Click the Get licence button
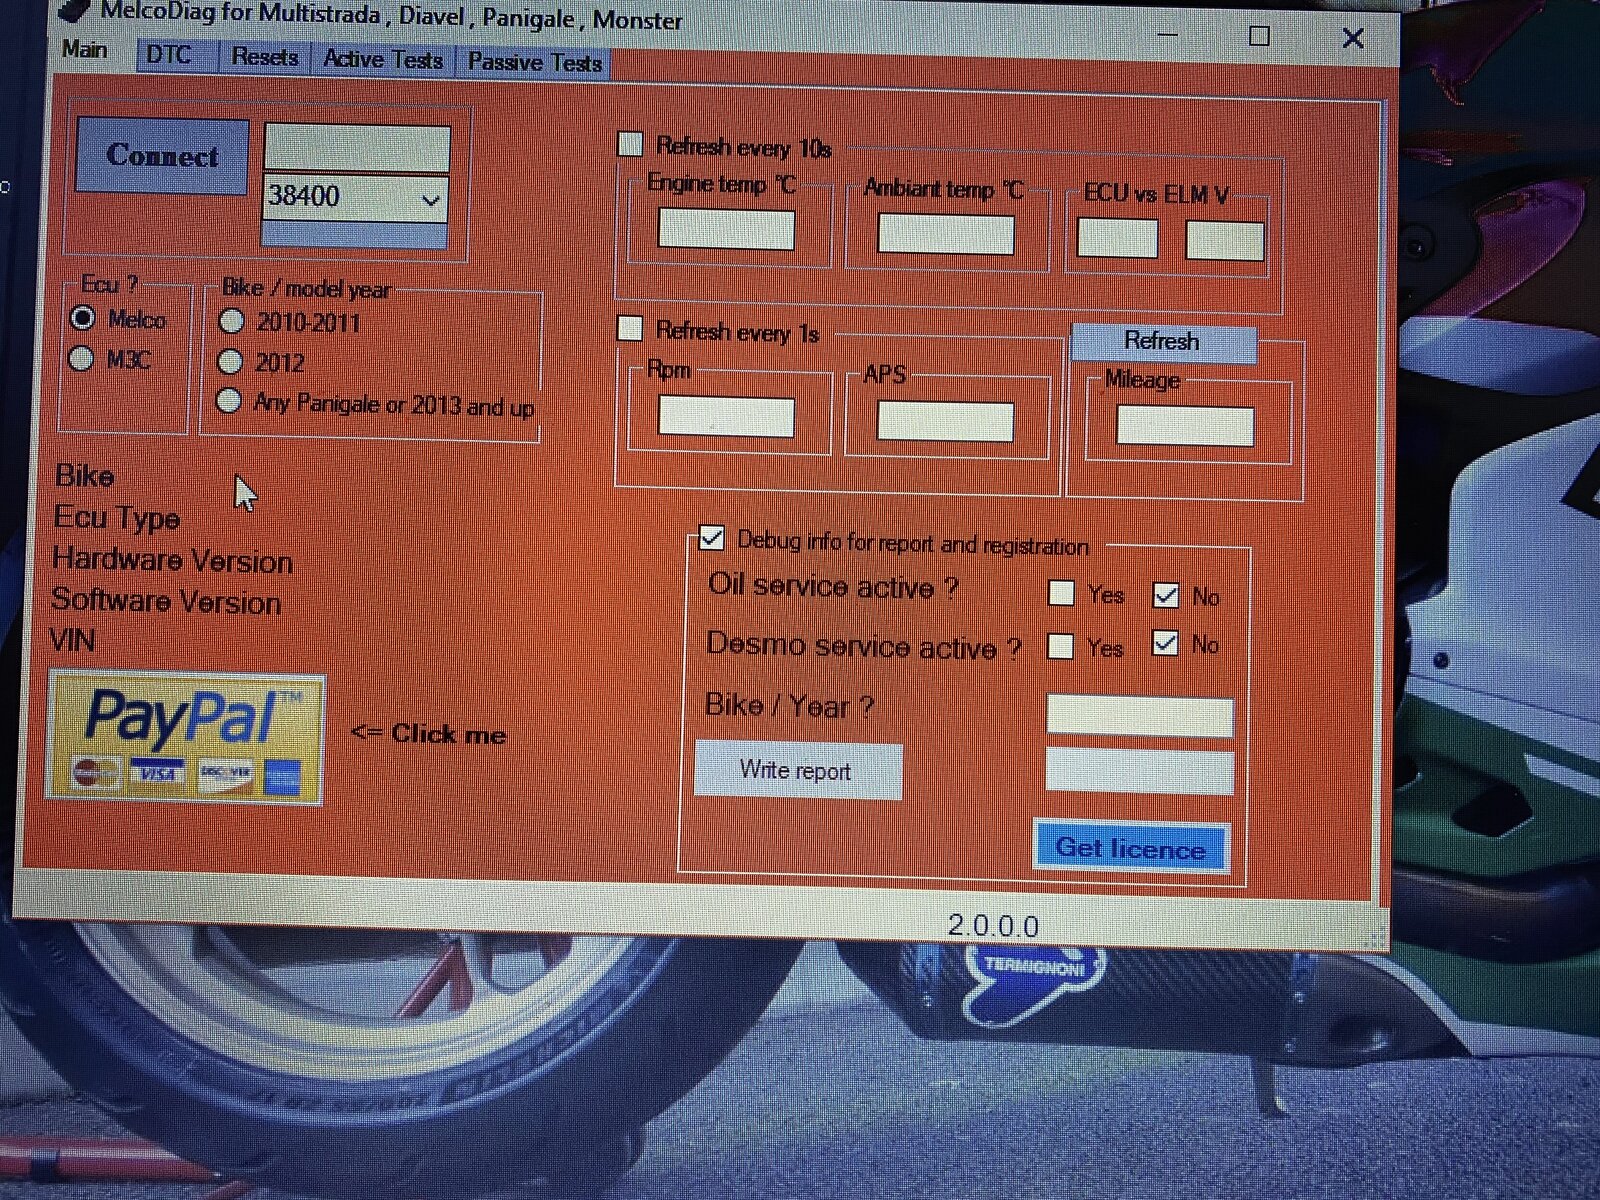Image resolution: width=1600 pixels, height=1200 pixels. pyautogui.click(x=1130, y=849)
